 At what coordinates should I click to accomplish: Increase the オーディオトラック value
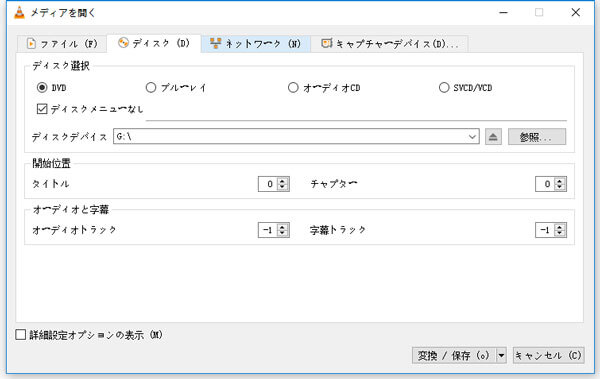pyautogui.click(x=282, y=227)
